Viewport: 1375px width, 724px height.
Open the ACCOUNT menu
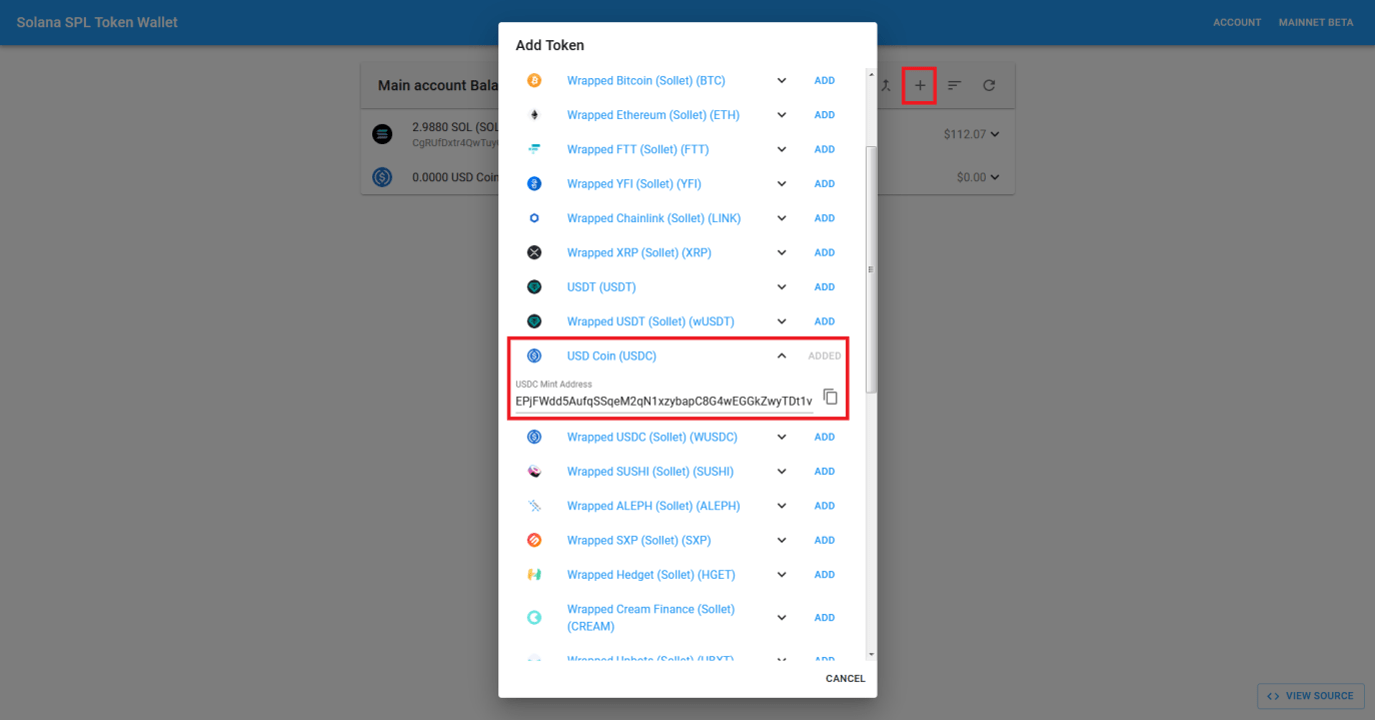pyautogui.click(x=1237, y=22)
